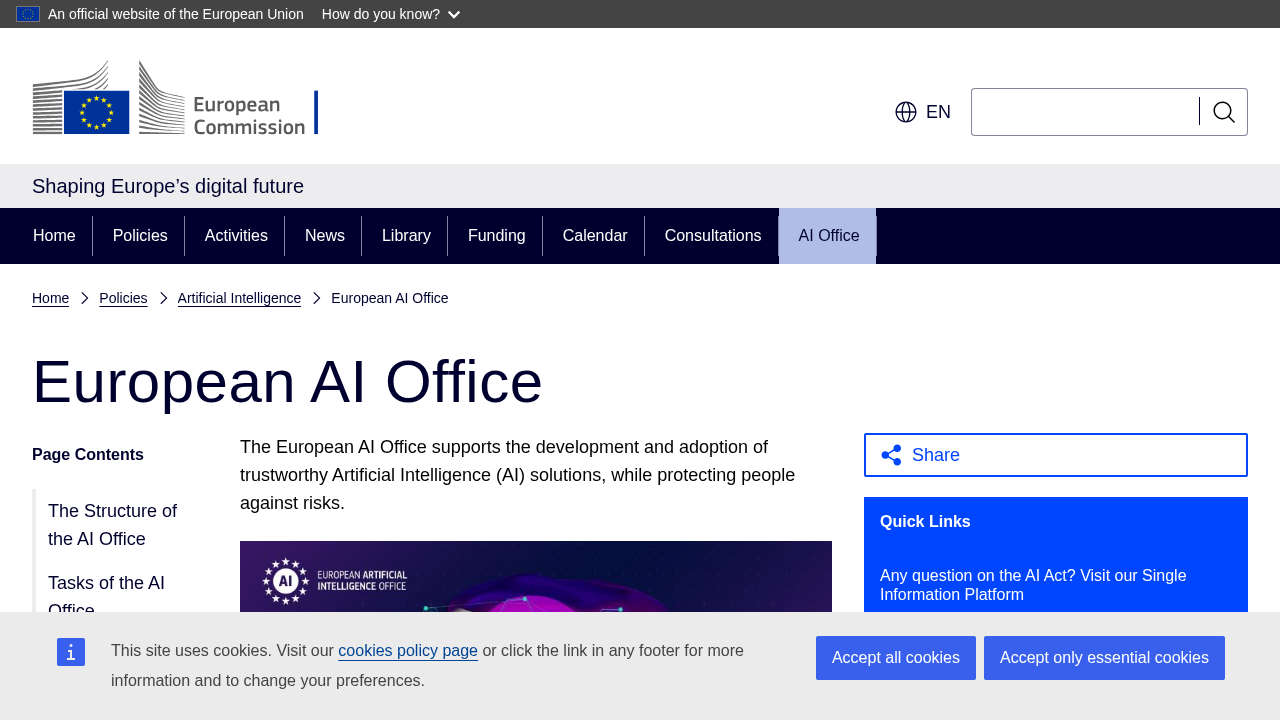Screen dimensions: 1280x720
Task: Open the cookies policy page link
Action: coord(408,651)
